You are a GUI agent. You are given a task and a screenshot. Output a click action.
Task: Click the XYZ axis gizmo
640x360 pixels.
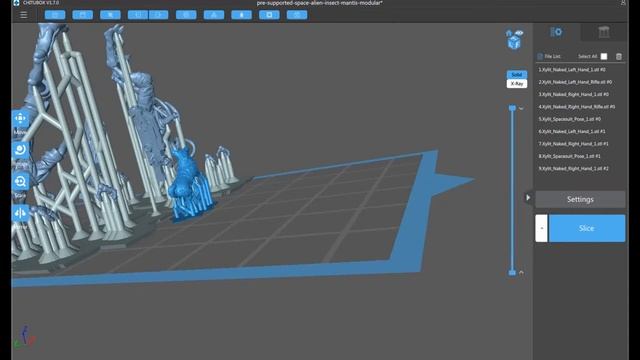point(24,337)
